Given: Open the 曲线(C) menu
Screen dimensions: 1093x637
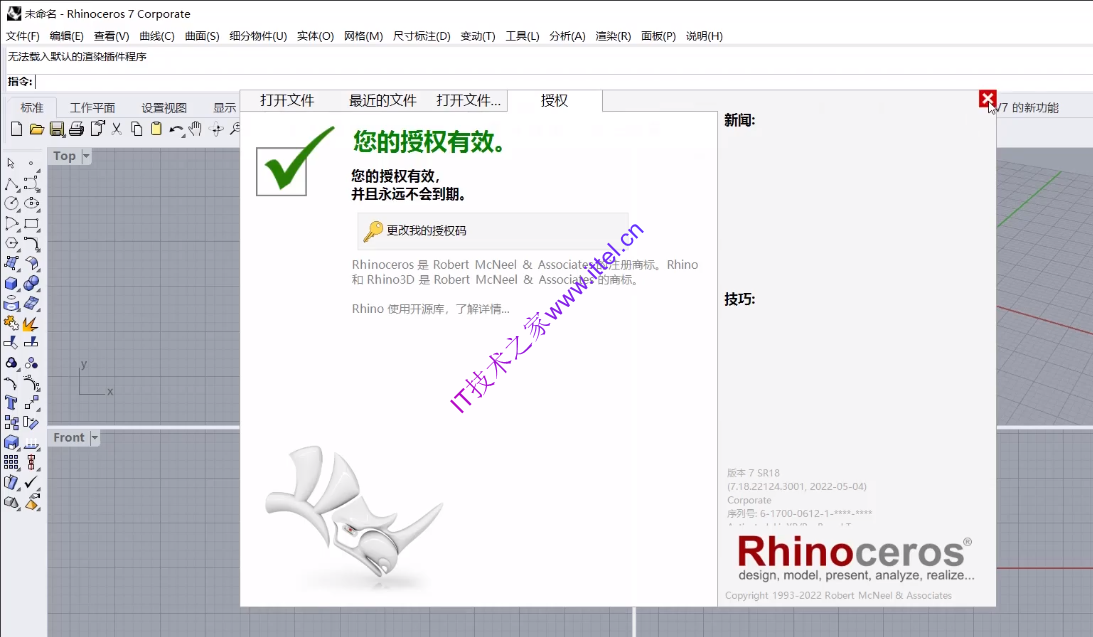Looking at the screenshot, I should tap(157, 36).
